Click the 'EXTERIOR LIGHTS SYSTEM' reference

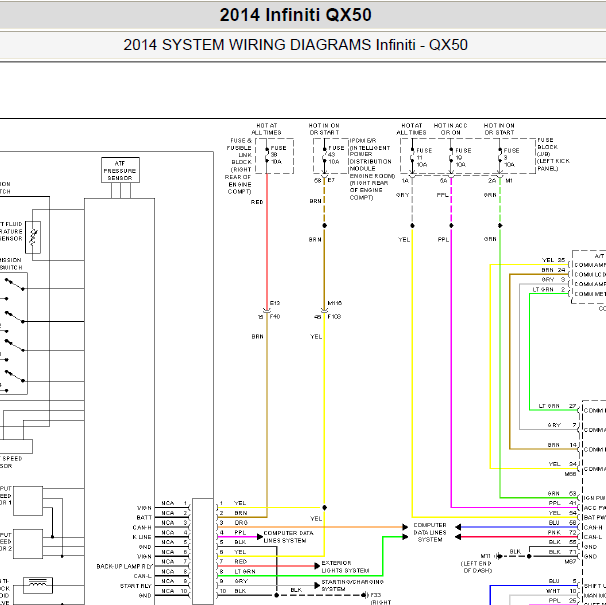click(x=345, y=567)
